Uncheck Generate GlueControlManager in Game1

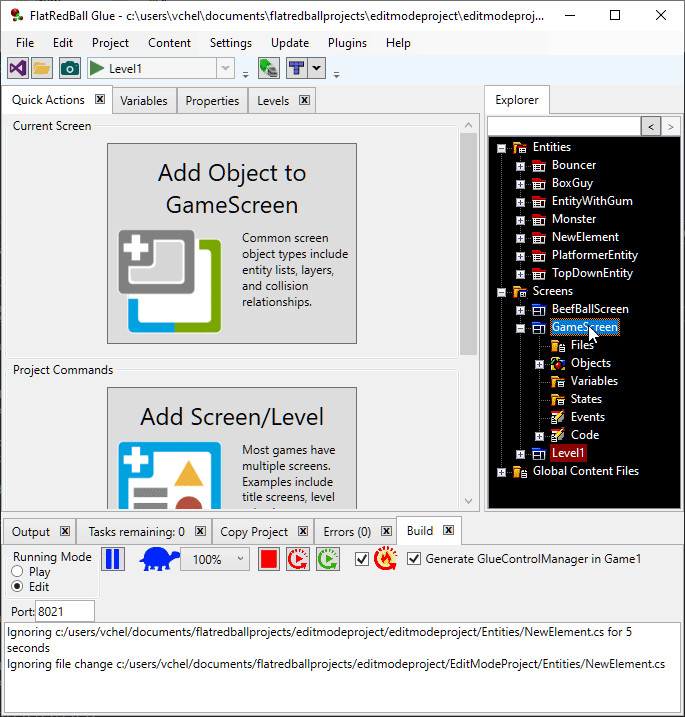pyautogui.click(x=414, y=559)
